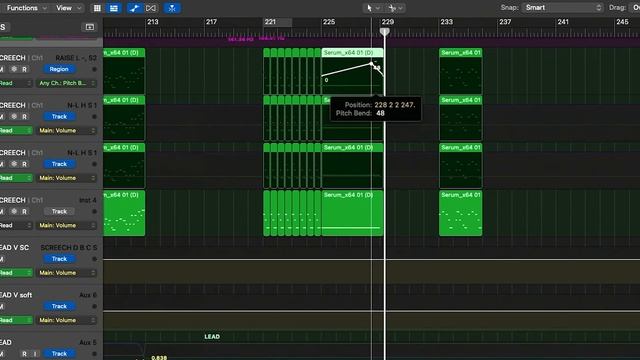Open Read automation mode on Inst 4 track
This screenshot has width=640, height=360.
16,225
